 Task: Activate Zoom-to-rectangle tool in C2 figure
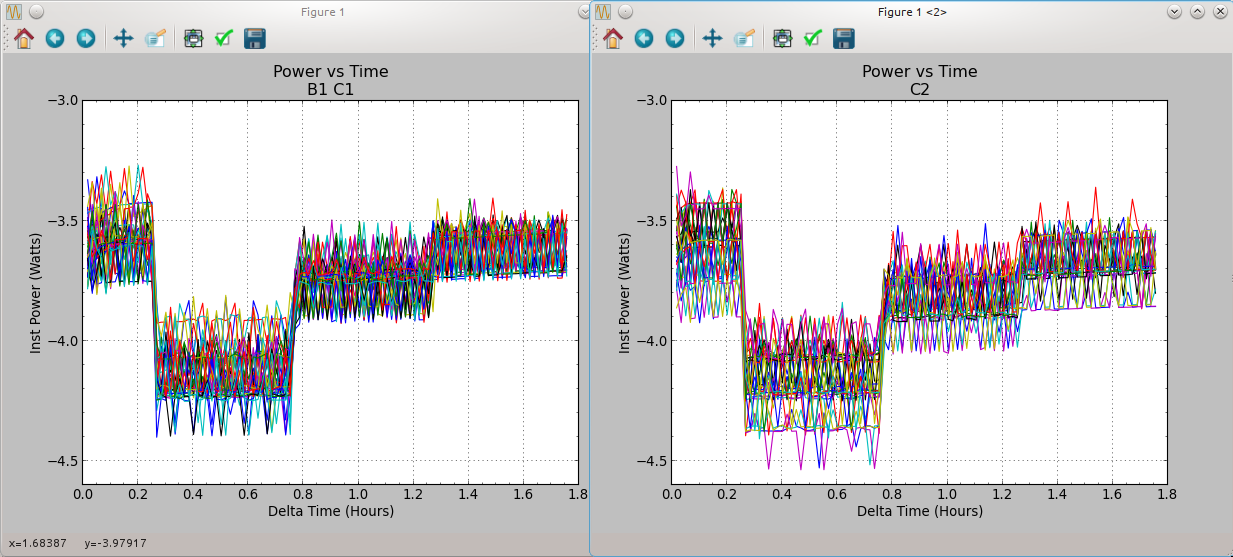(744, 39)
